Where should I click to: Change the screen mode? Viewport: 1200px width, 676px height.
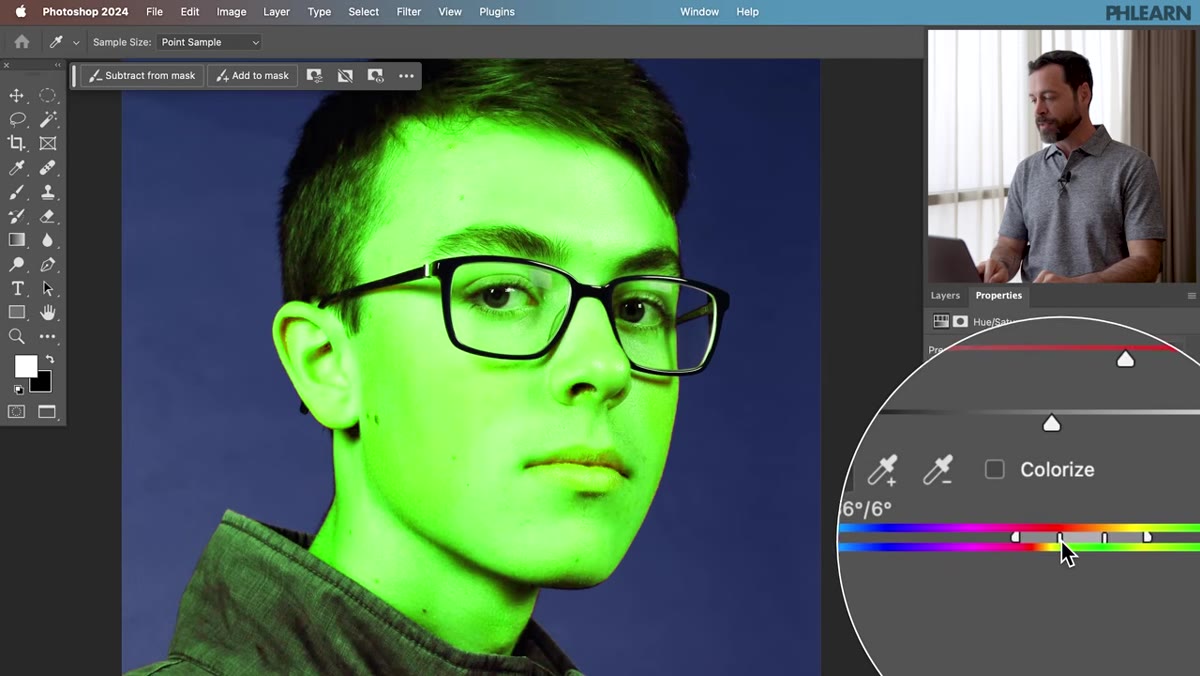click(47, 411)
